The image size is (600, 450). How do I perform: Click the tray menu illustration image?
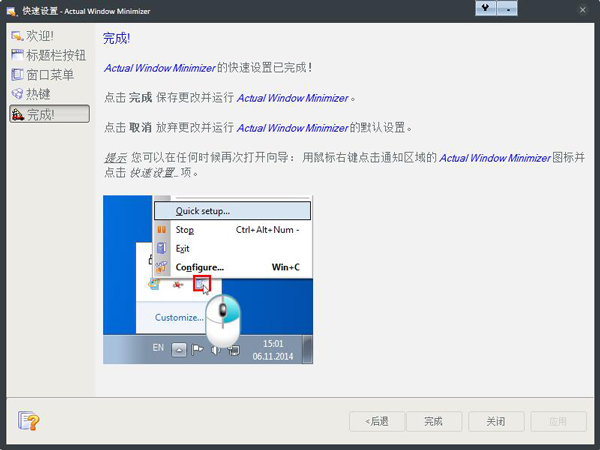pyautogui.click(x=208, y=279)
